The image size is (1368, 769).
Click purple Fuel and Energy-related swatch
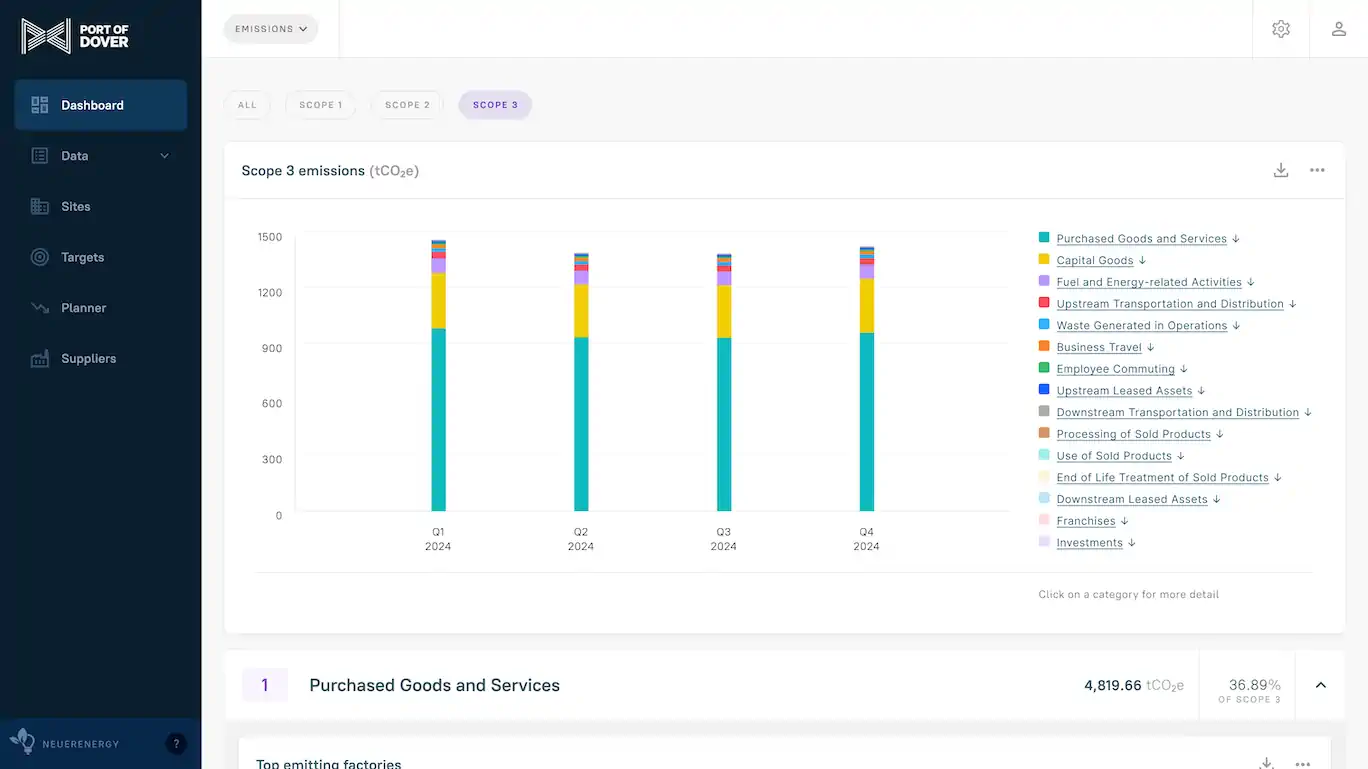point(1044,282)
